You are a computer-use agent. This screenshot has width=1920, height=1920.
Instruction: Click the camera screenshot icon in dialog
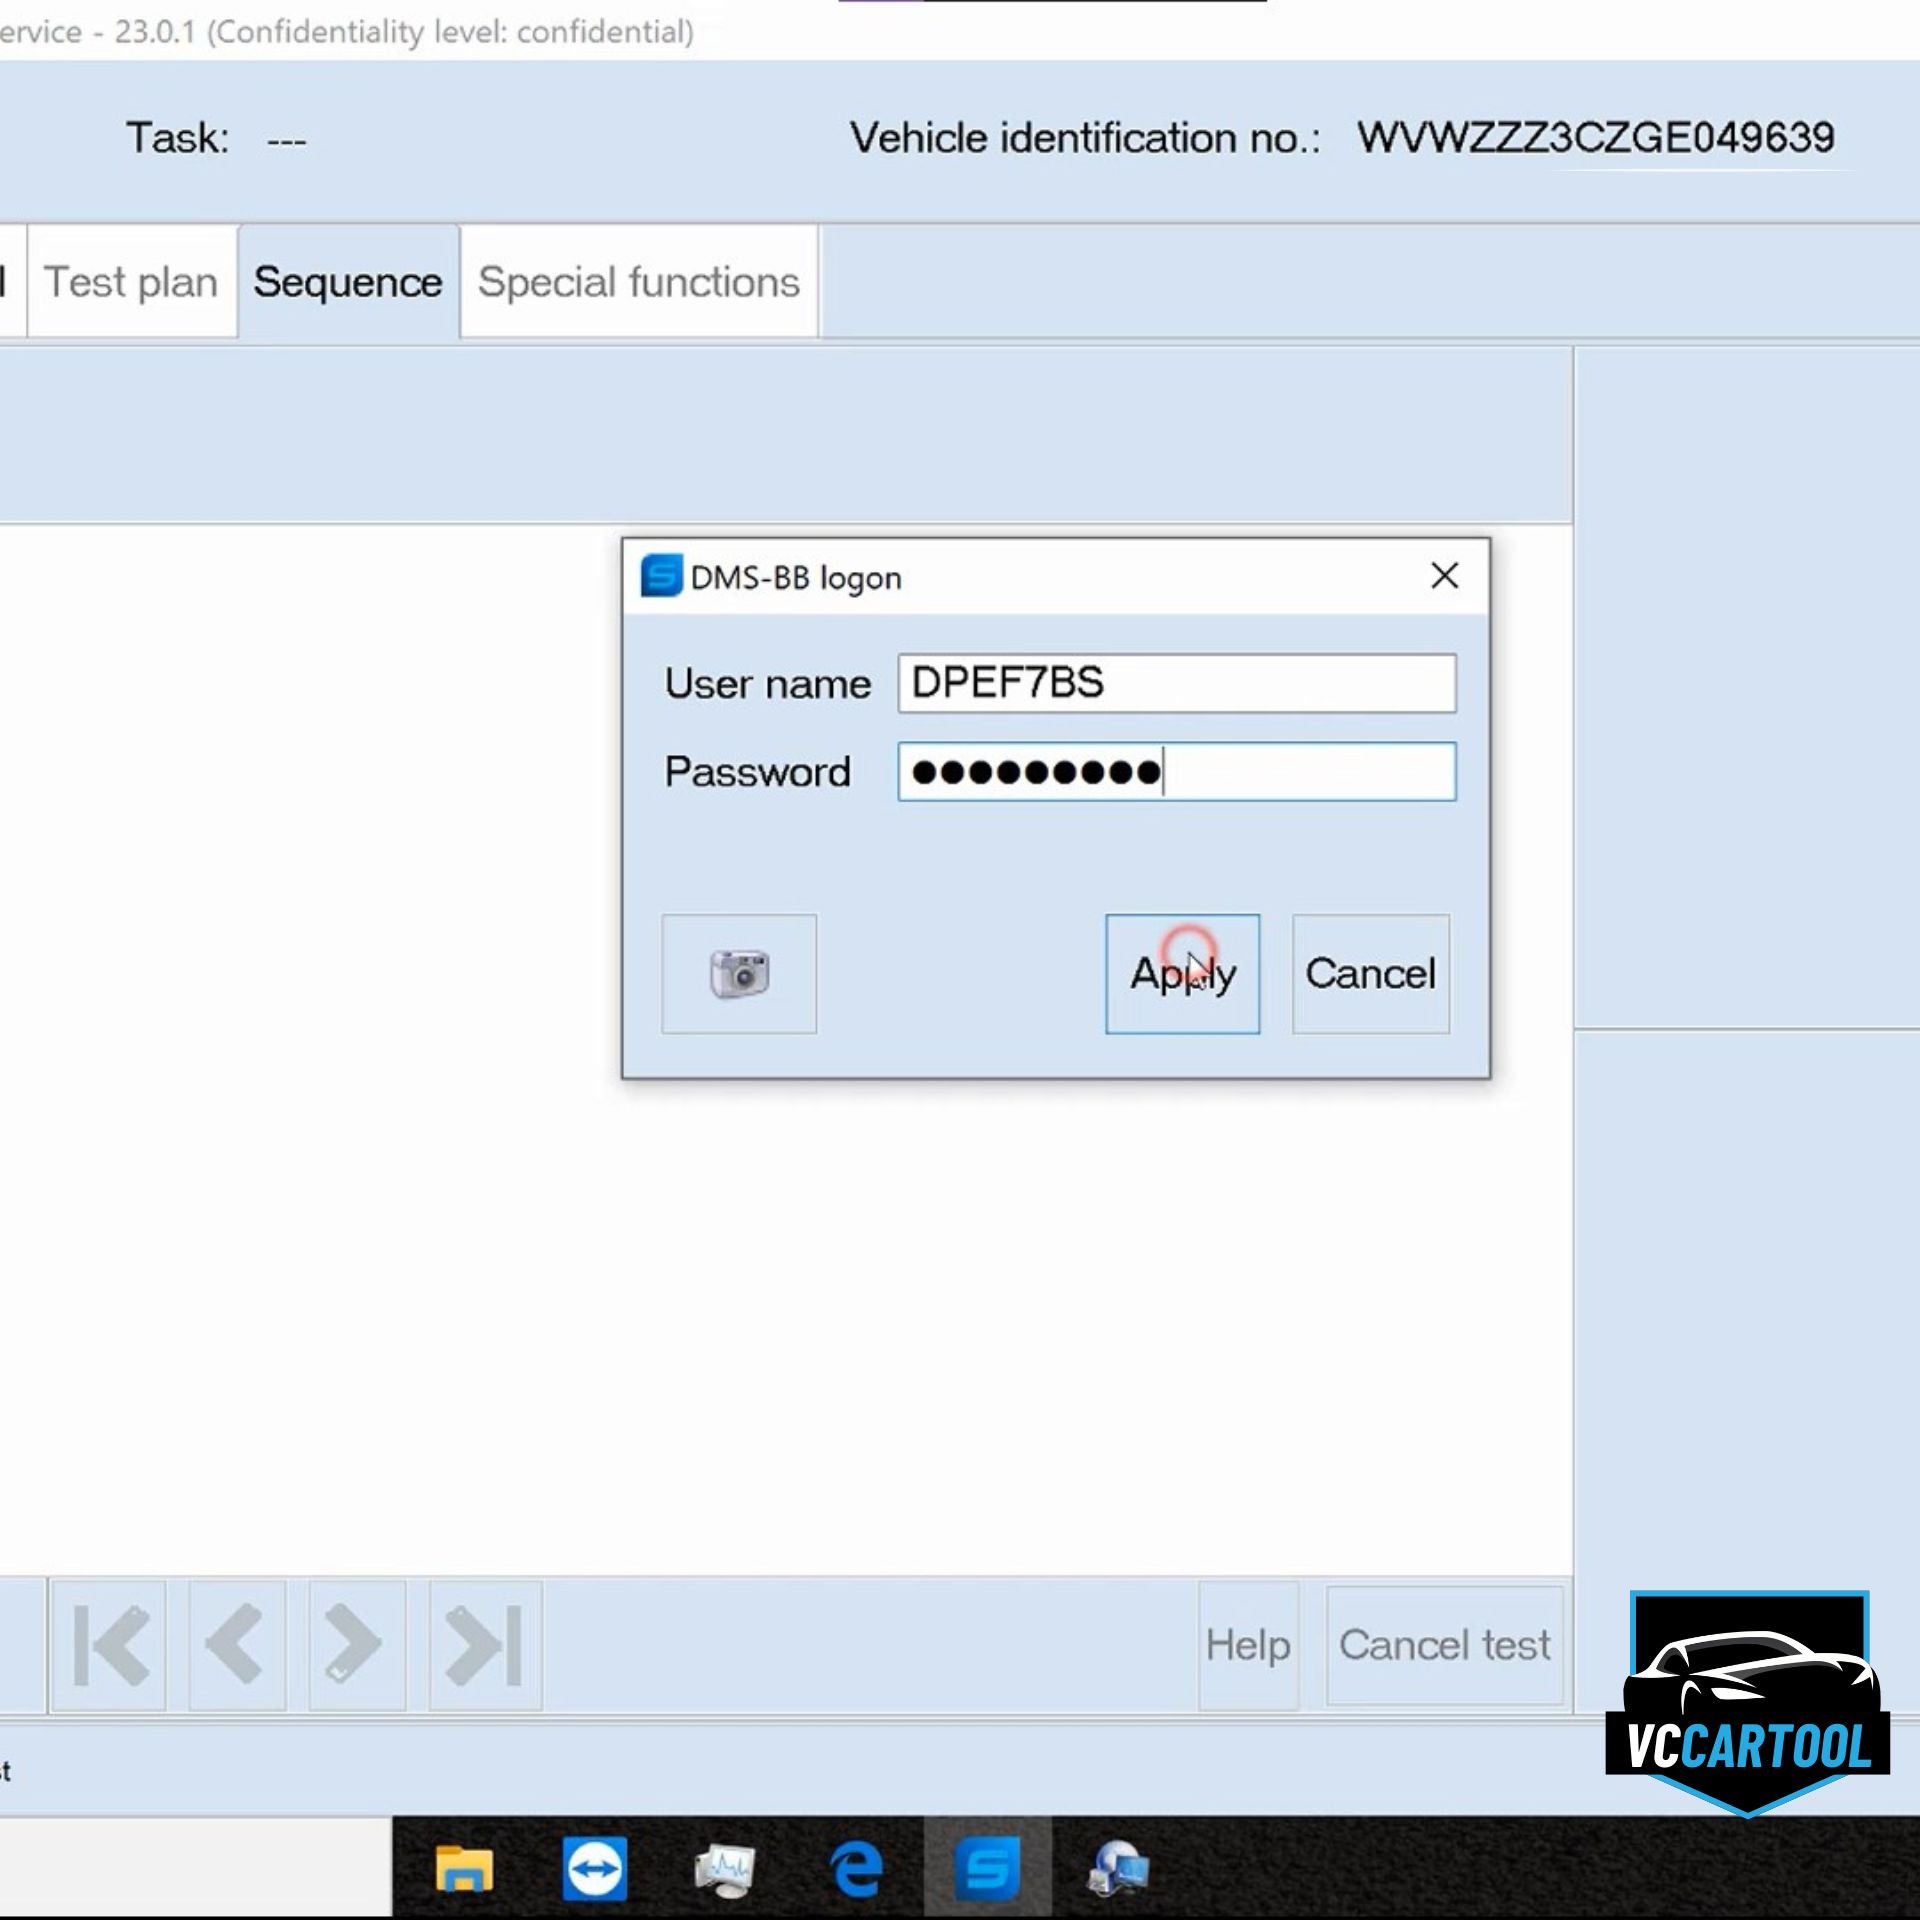(738, 973)
